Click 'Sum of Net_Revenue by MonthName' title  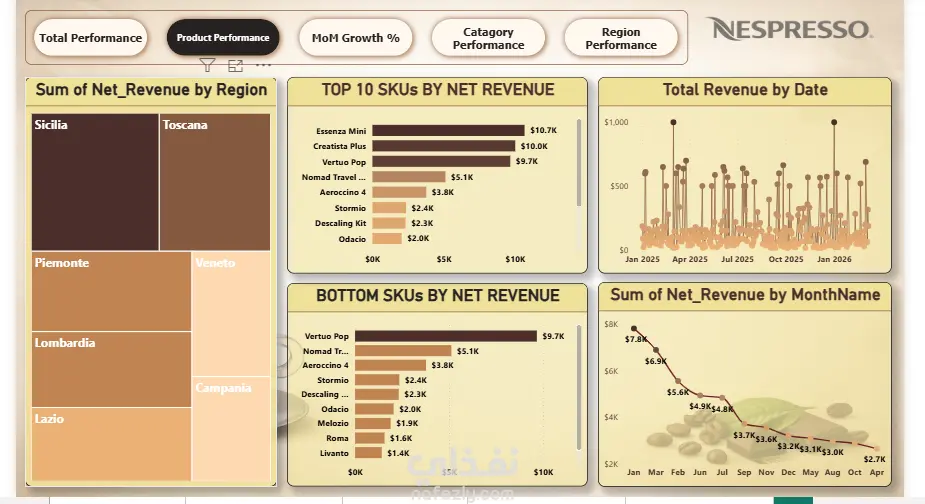click(x=745, y=294)
